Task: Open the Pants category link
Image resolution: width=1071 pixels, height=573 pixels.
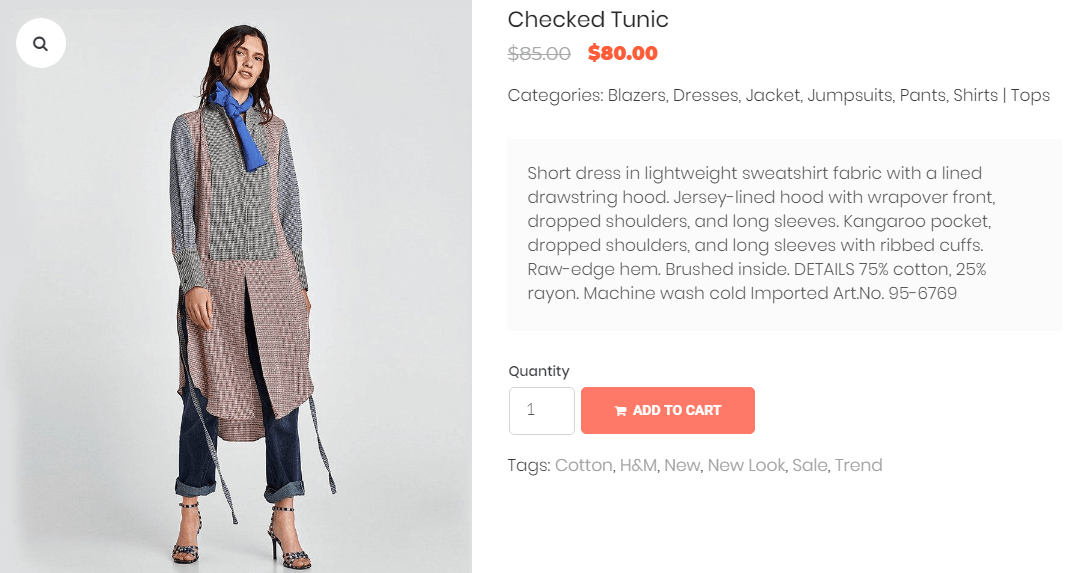Action: point(922,96)
